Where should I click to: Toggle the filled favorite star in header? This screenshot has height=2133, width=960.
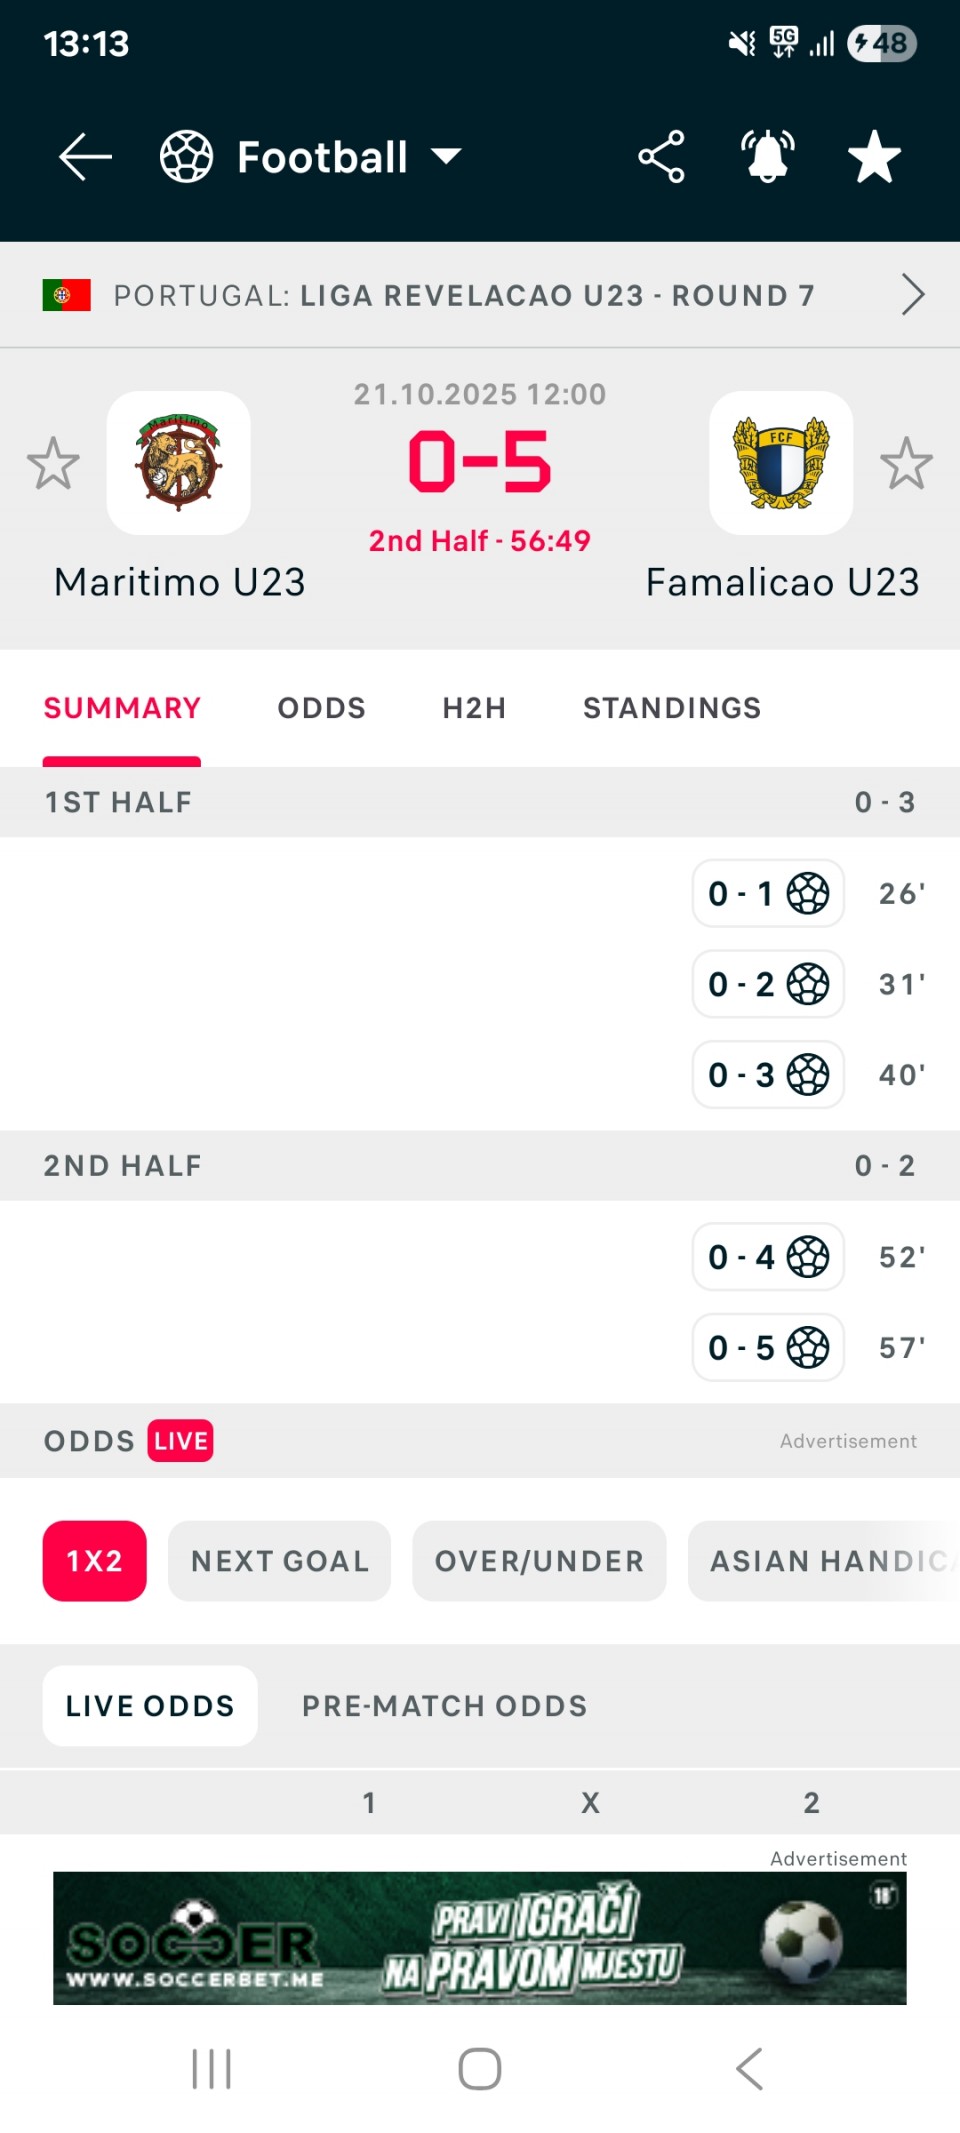(x=874, y=157)
